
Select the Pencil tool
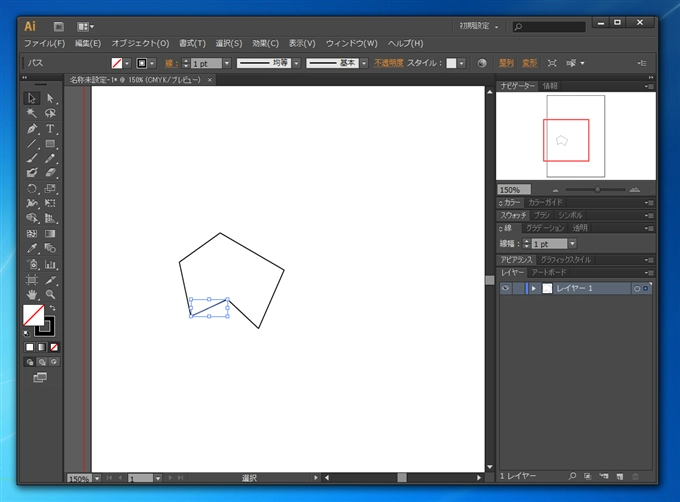click(x=50, y=158)
